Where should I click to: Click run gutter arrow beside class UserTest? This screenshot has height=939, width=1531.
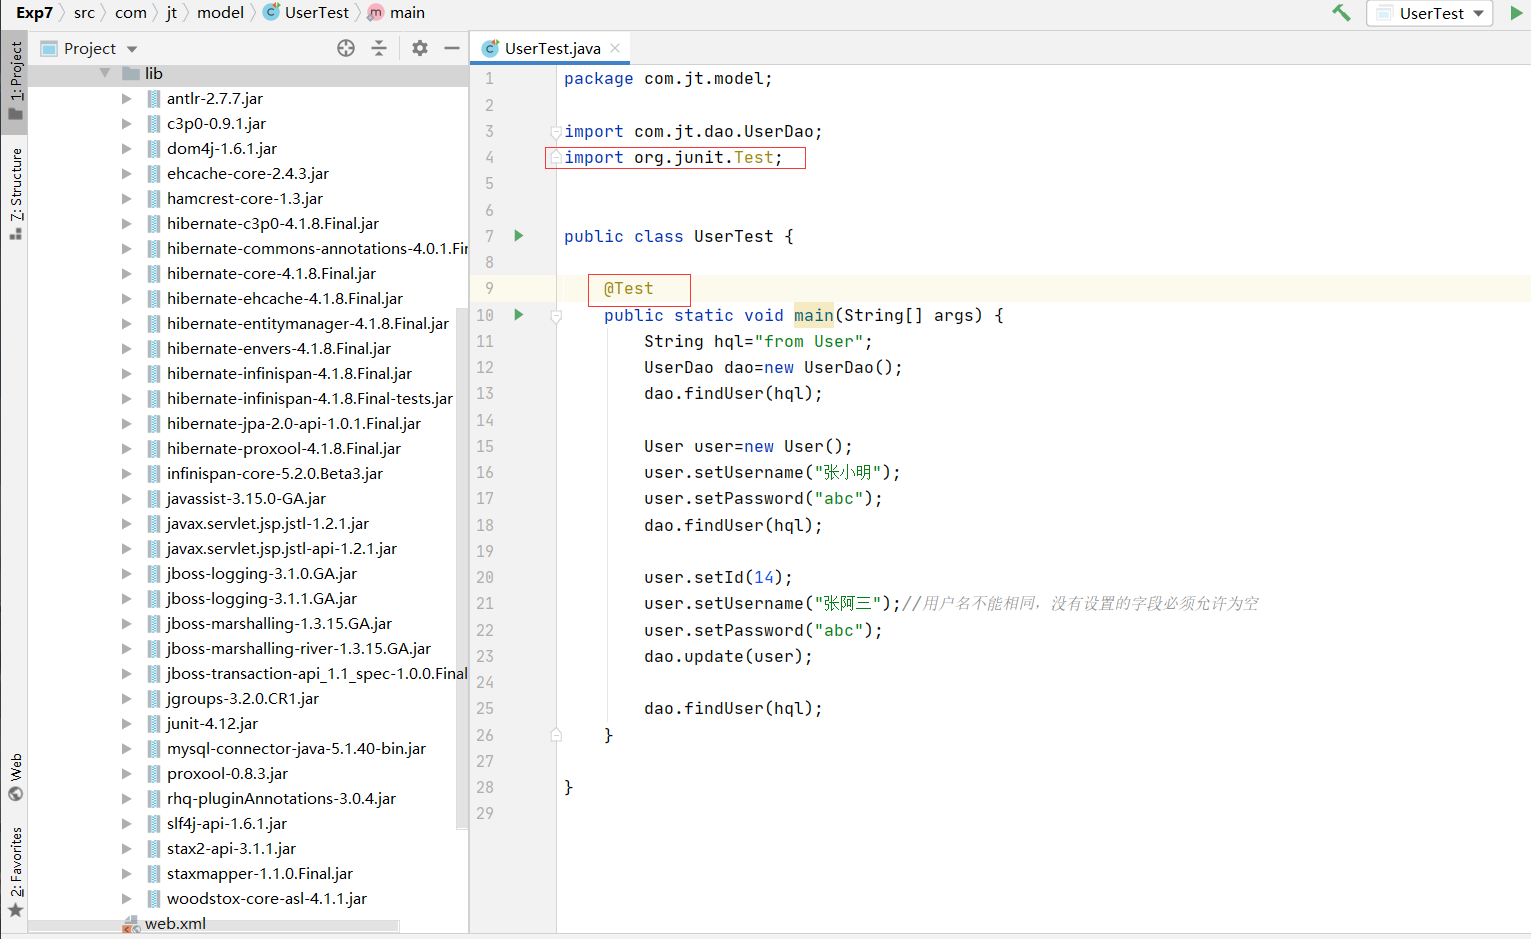(519, 236)
